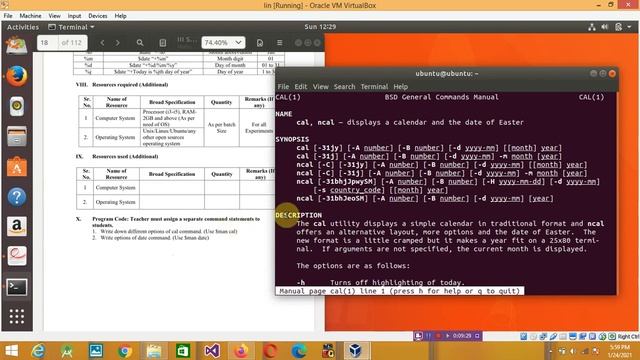Screen dimensions: 640x360
Task: Click the volume icon in Ubuntu top bar
Action: [605, 27]
